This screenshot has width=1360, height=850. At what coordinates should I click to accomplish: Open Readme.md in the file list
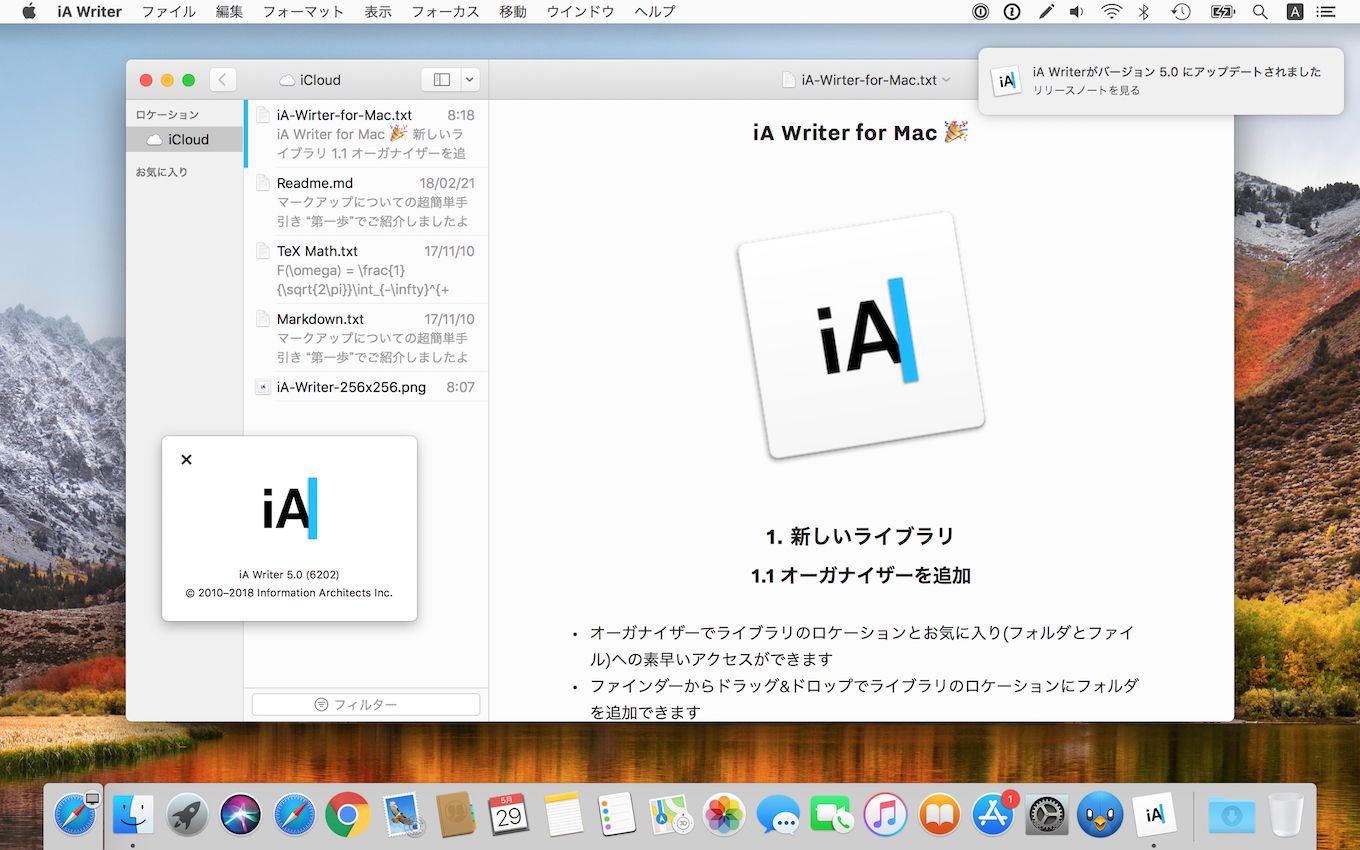point(366,201)
